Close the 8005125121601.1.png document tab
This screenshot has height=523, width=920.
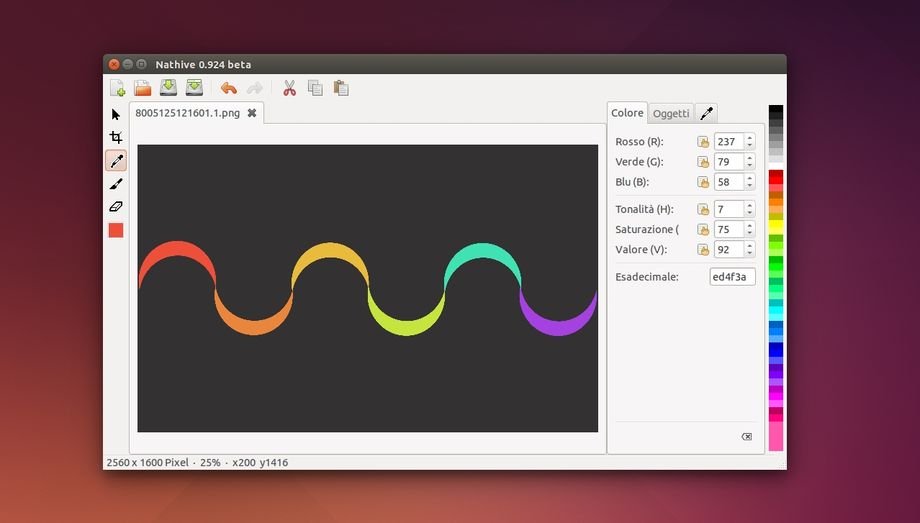point(252,113)
